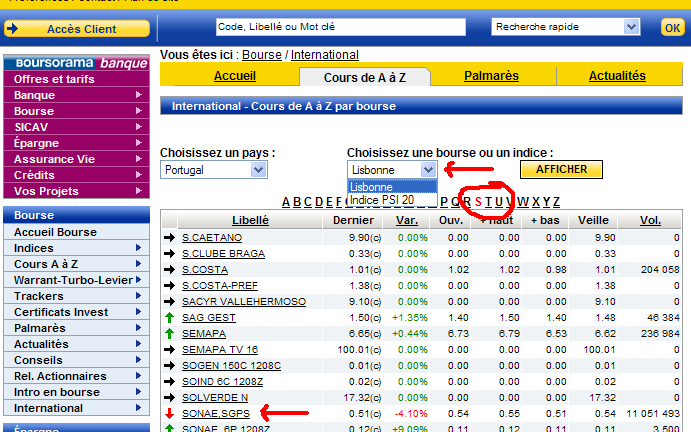
Task: Click the black arrow beside SOIND 6C 1208Z
Action: (x=169, y=382)
